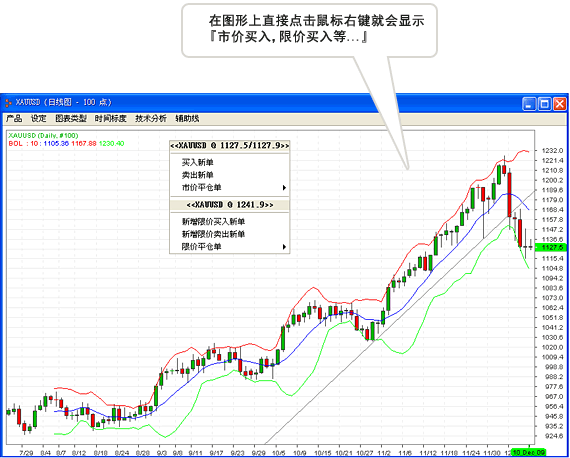Open the 产品 menu

pos(14,118)
